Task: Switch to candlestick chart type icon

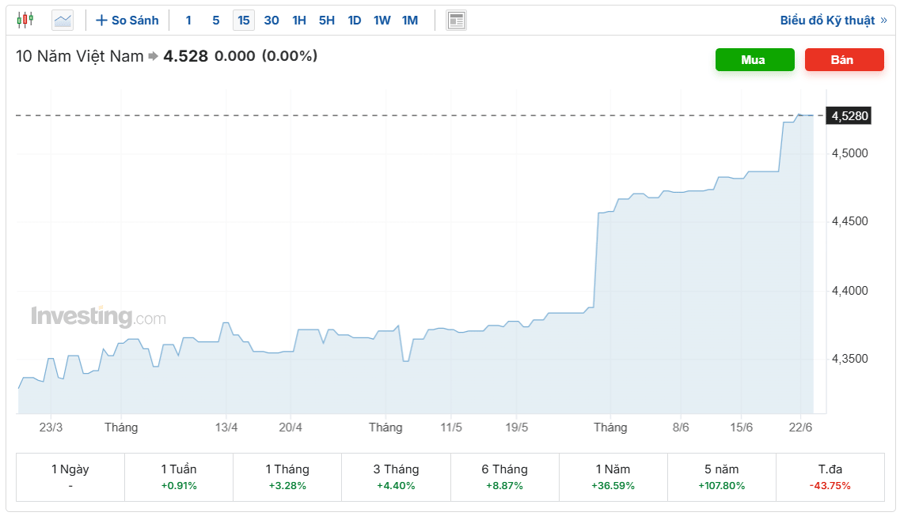Action: pyautogui.click(x=25, y=20)
